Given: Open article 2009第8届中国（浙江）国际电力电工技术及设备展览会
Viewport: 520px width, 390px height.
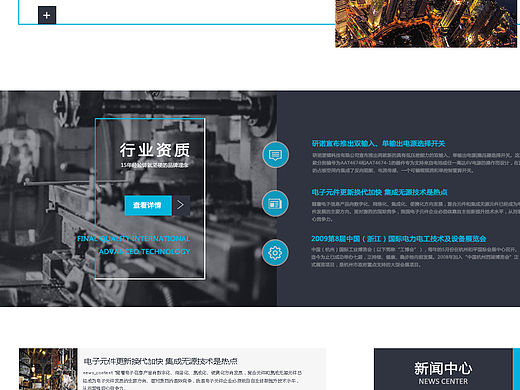Looking at the screenshot, I should click(x=399, y=239).
